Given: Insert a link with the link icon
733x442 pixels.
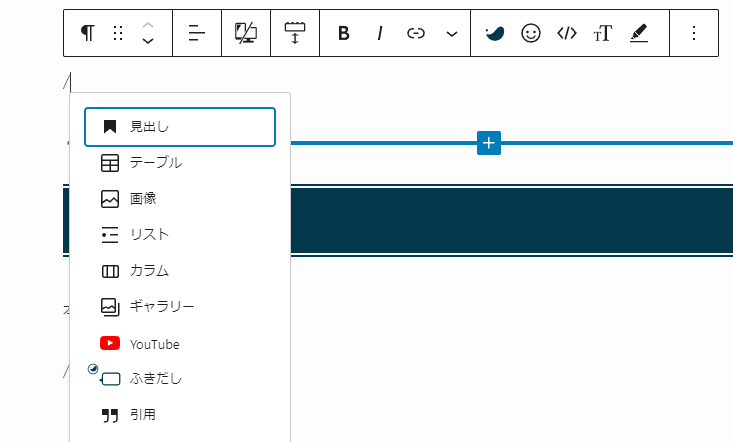Looking at the screenshot, I should click(416, 33).
